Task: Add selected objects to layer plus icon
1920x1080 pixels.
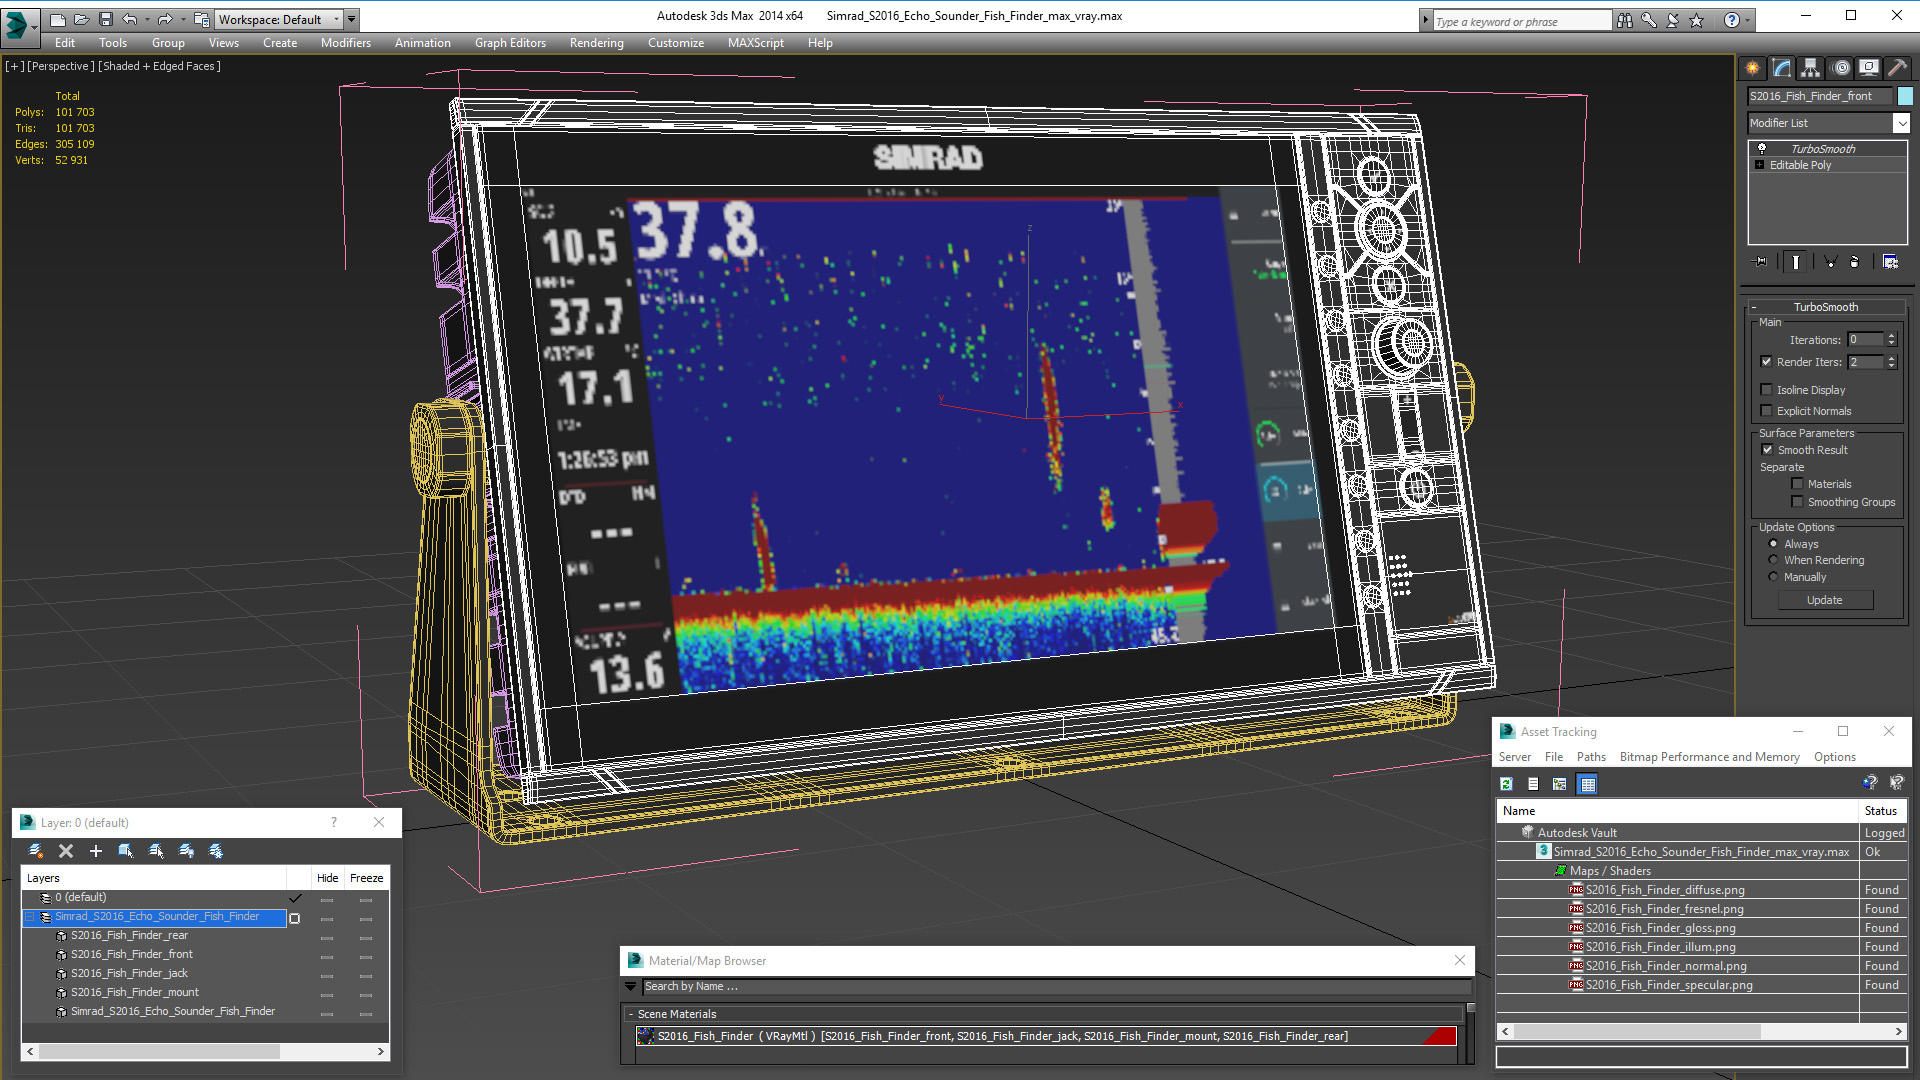Action: click(x=96, y=851)
